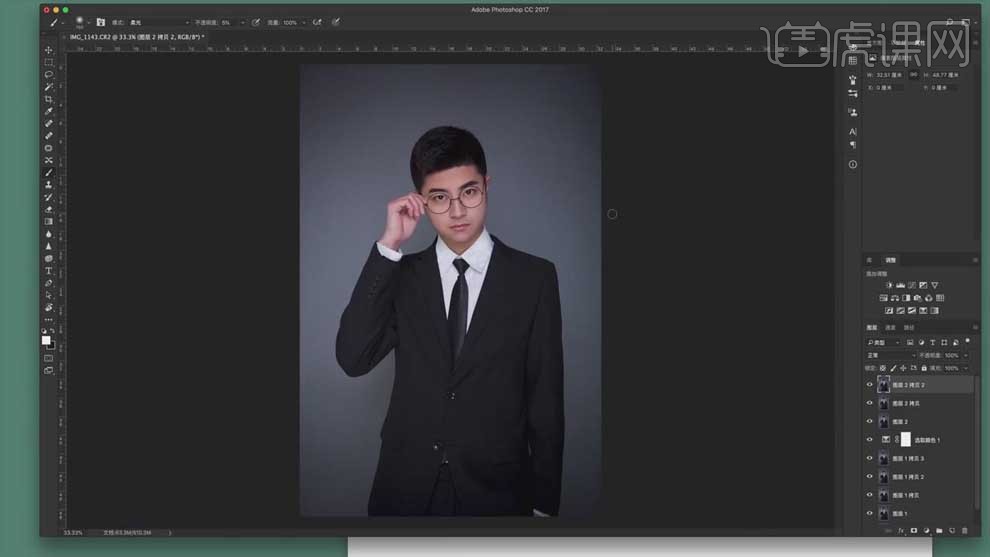The image size is (990, 557).
Task: Toggle lock all for layer
Action: pos(924,368)
